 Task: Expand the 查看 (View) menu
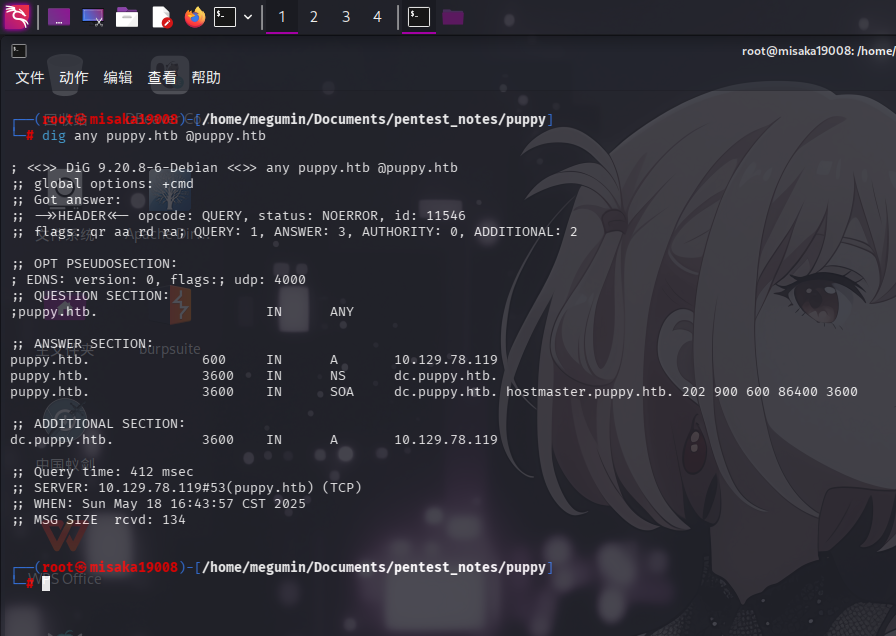pyautogui.click(x=162, y=78)
